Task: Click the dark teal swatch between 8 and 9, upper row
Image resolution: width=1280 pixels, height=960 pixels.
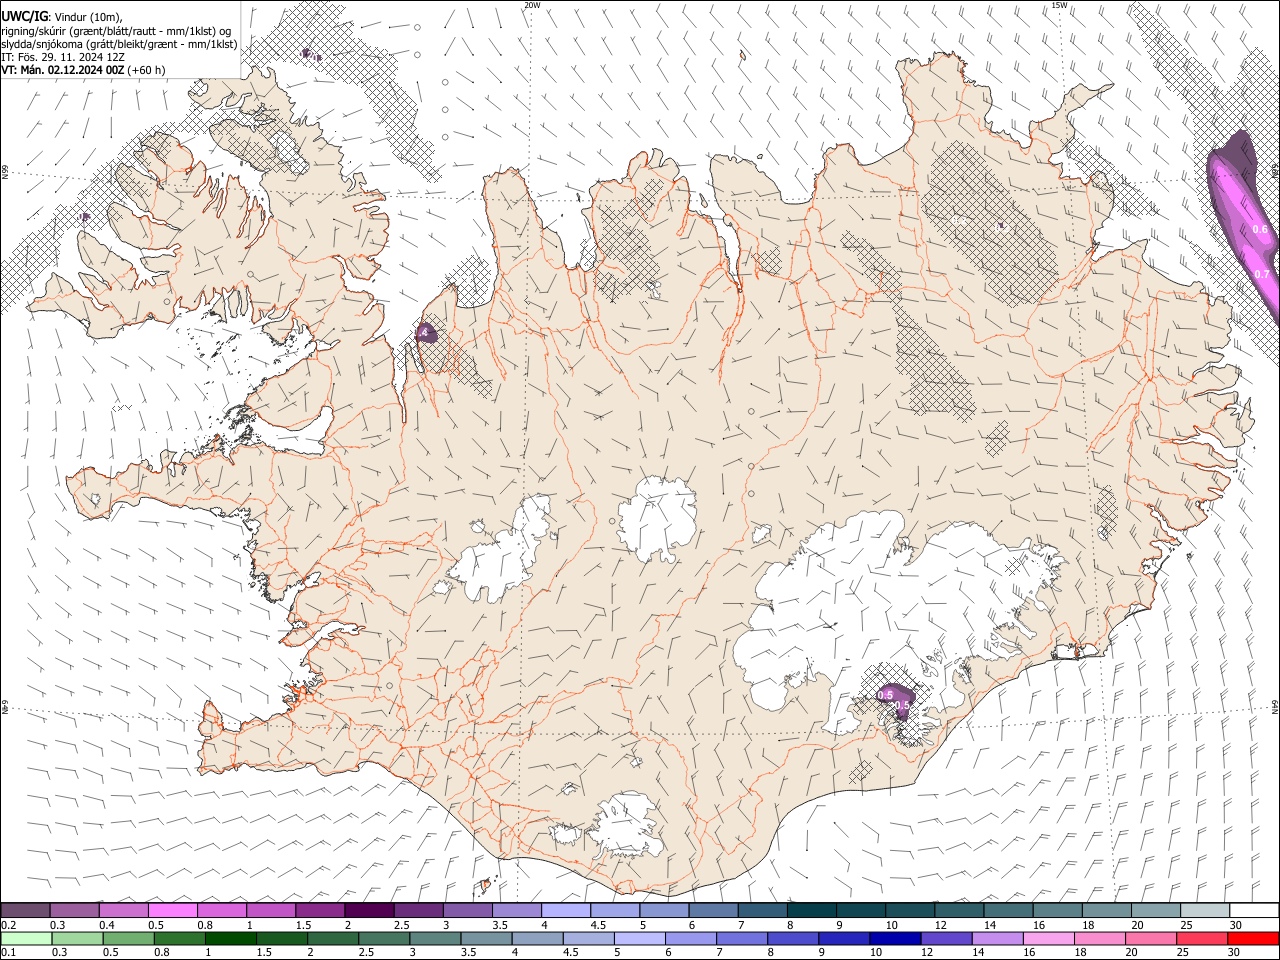Action: [x=812, y=910]
